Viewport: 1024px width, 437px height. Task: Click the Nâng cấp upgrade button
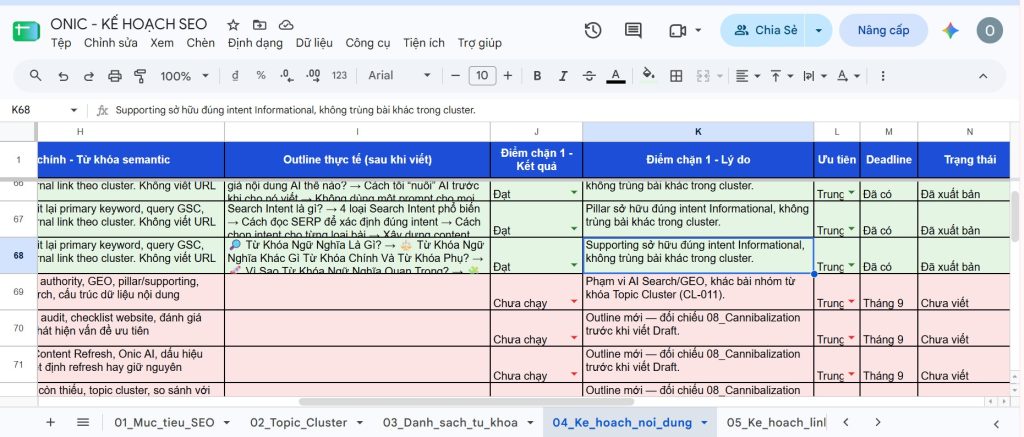(x=884, y=30)
